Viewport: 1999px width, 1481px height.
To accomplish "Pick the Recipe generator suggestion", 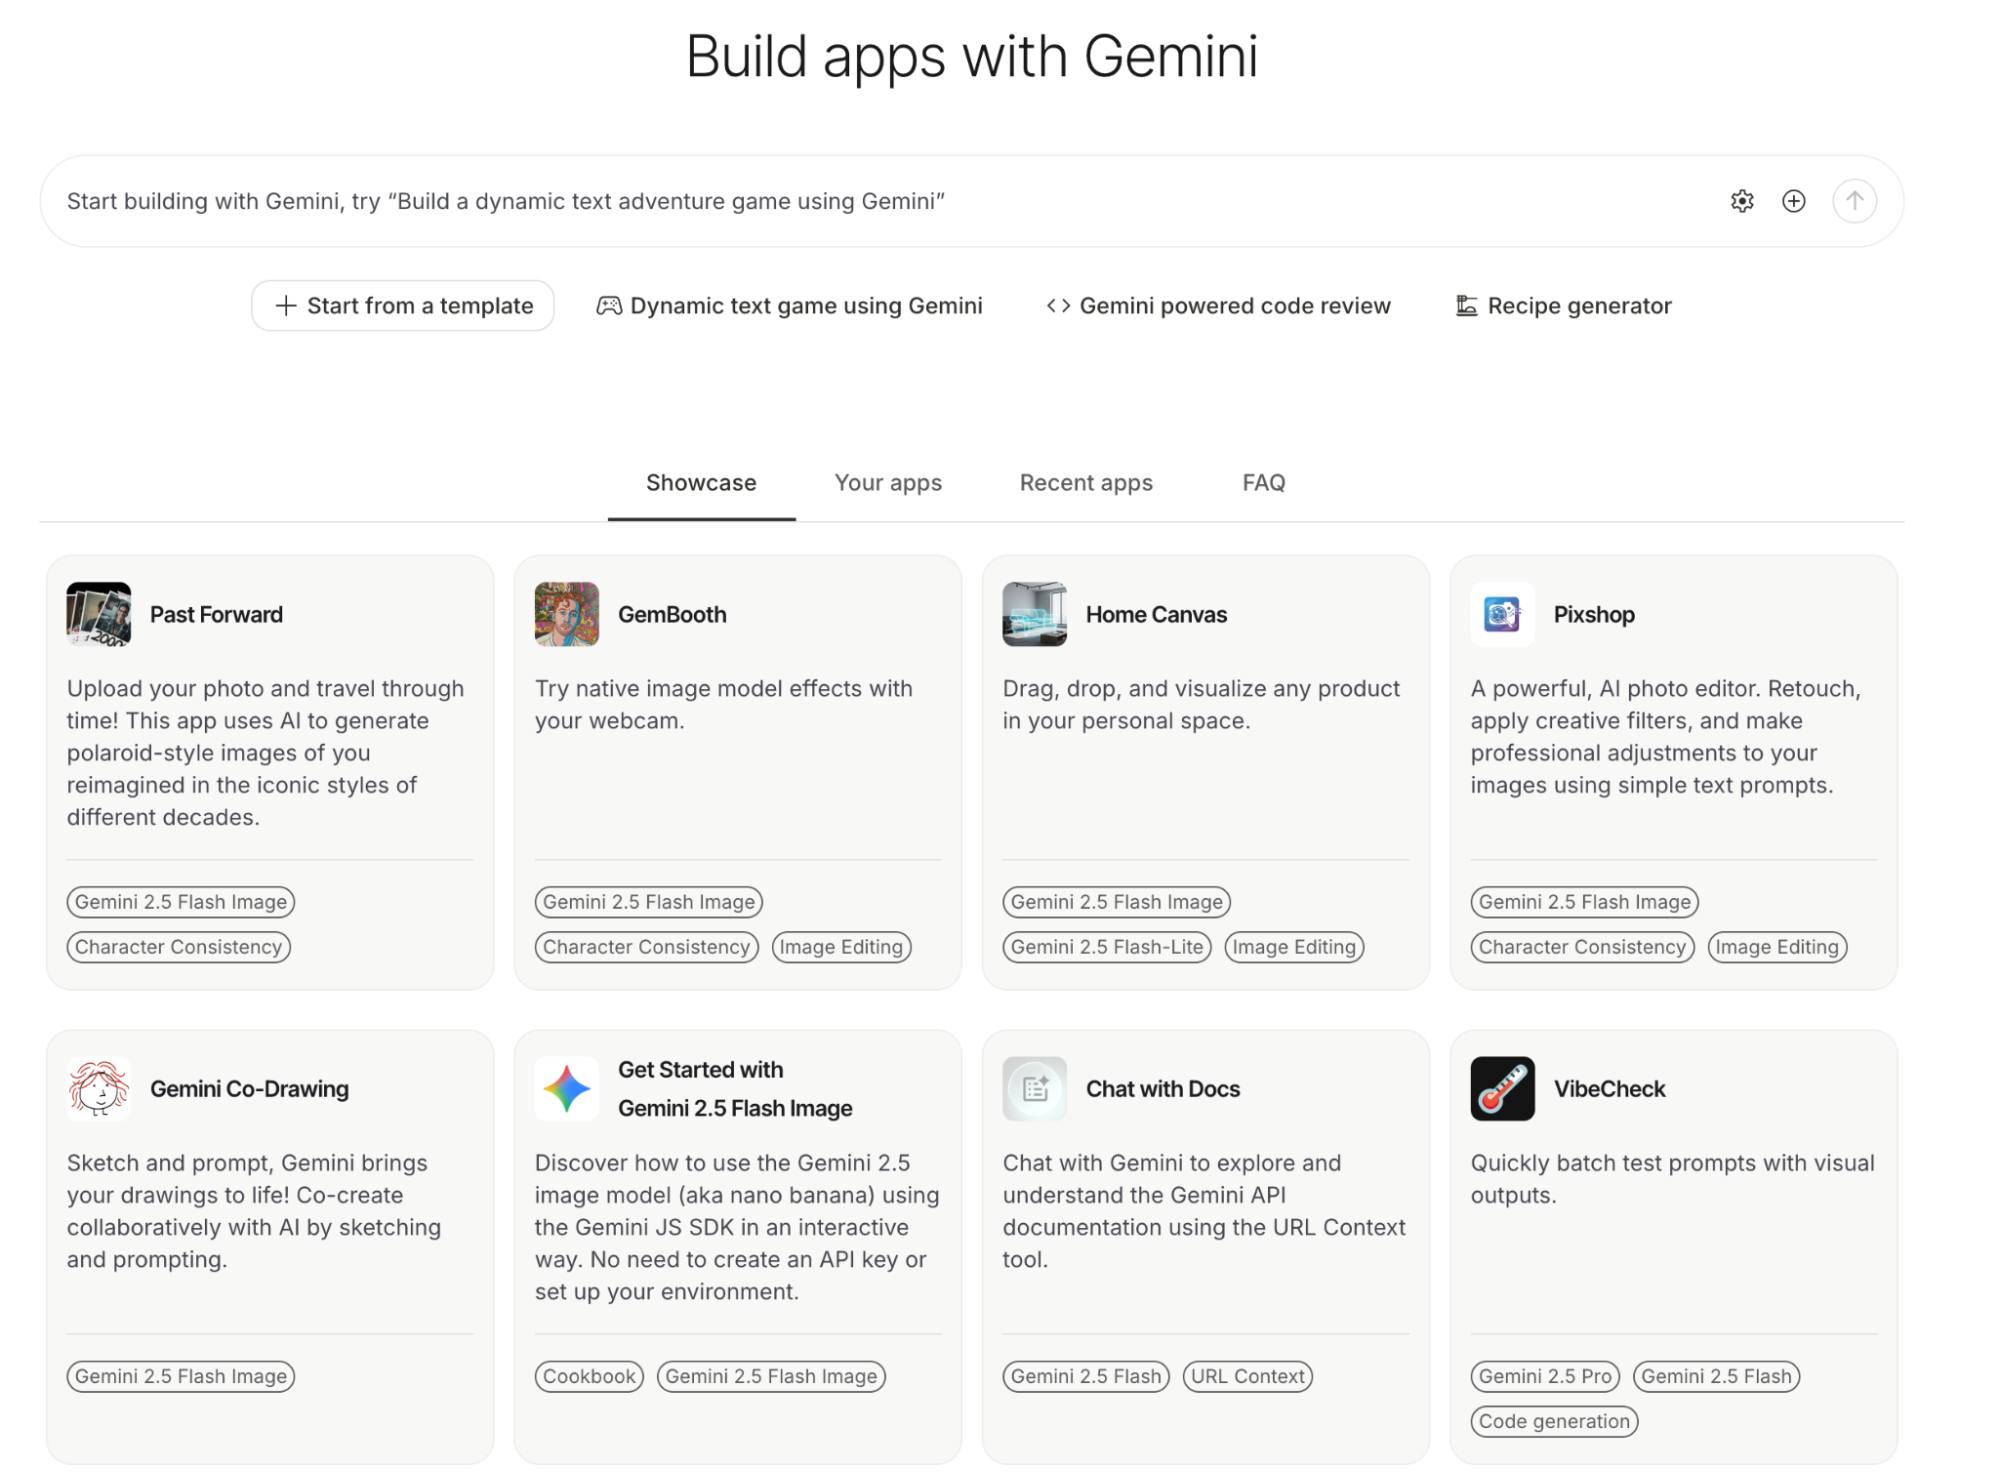I will click(x=1563, y=306).
